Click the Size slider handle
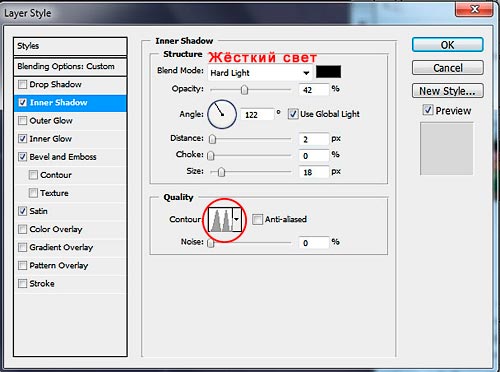The width and height of the screenshot is (500, 372). 221,172
